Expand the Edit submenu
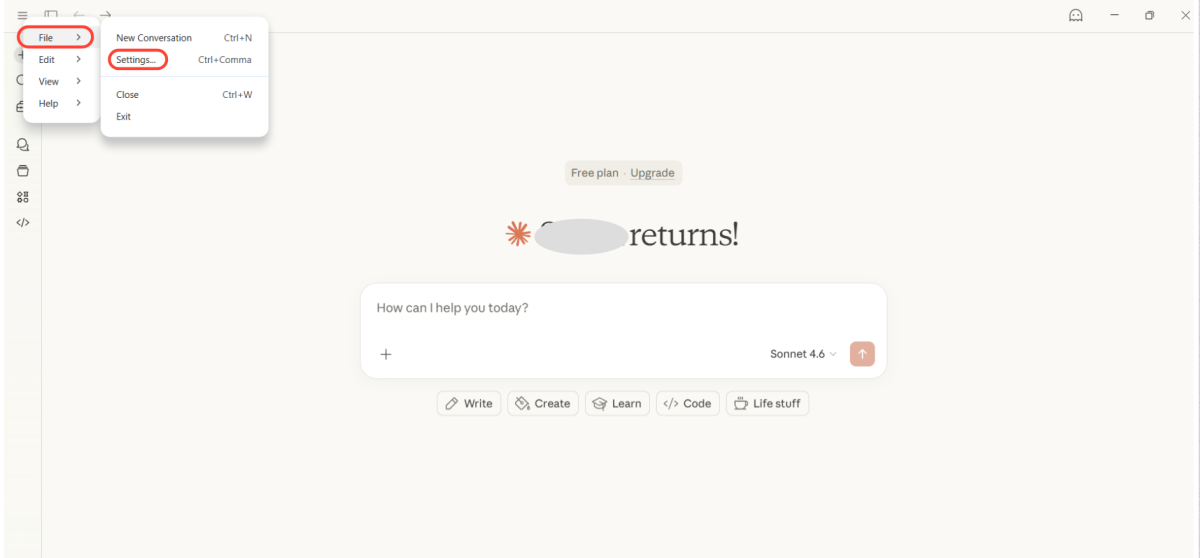This screenshot has width=1200, height=558. click(x=60, y=60)
